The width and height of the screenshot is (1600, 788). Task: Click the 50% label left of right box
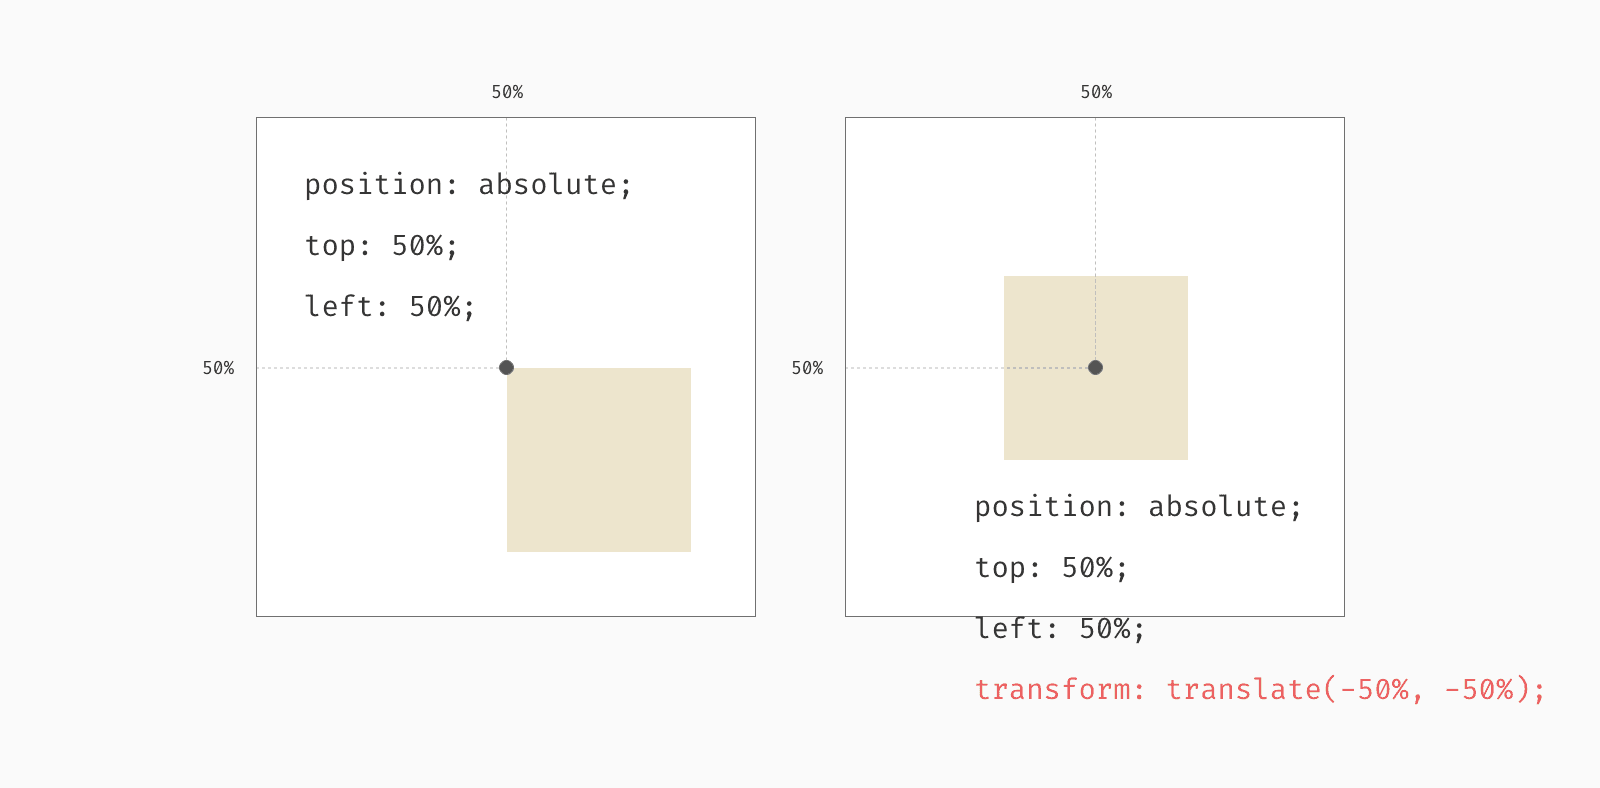pos(807,368)
